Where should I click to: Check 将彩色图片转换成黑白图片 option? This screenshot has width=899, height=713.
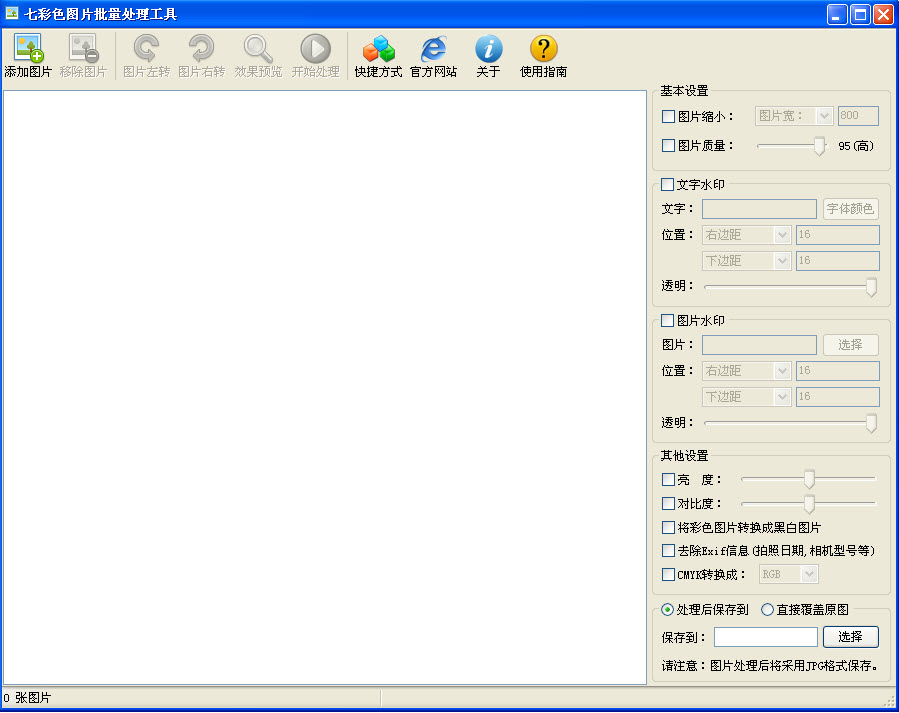click(666, 527)
